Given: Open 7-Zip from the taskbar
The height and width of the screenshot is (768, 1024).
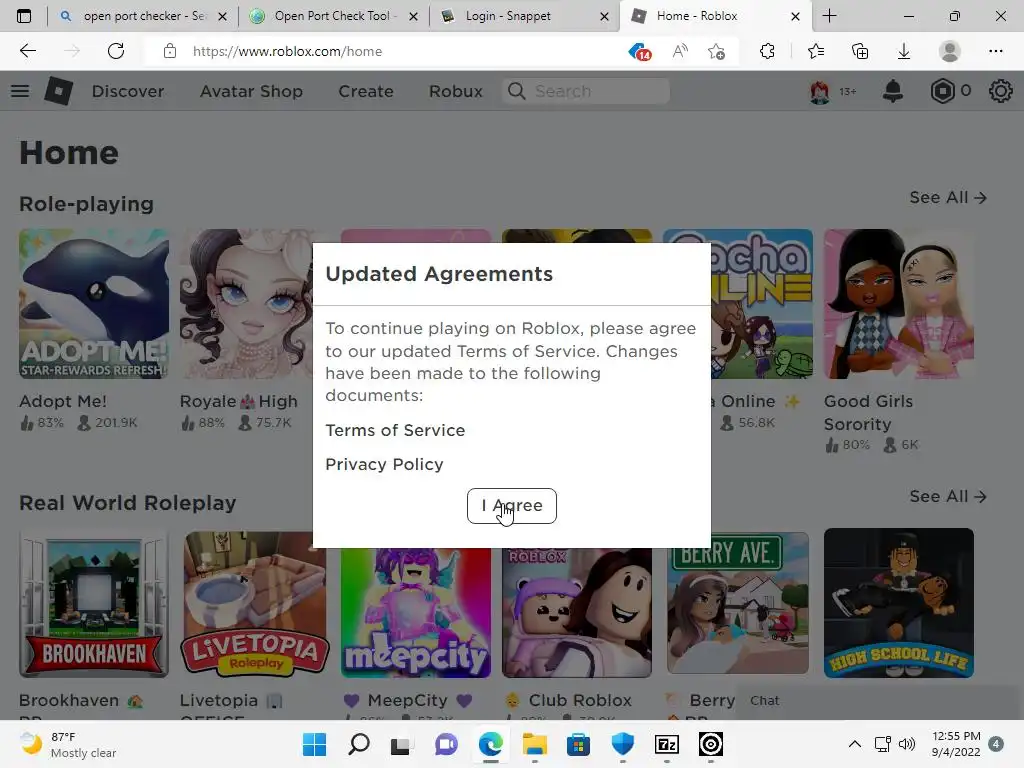Looking at the screenshot, I should click(667, 744).
